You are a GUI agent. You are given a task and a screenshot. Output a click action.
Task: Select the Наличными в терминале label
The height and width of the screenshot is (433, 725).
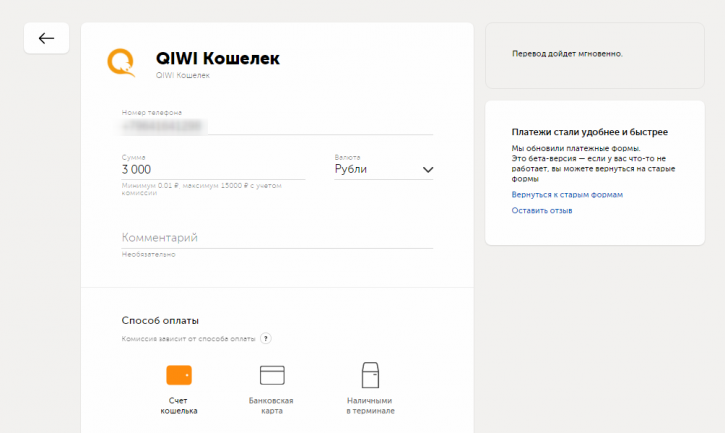pos(370,406)
